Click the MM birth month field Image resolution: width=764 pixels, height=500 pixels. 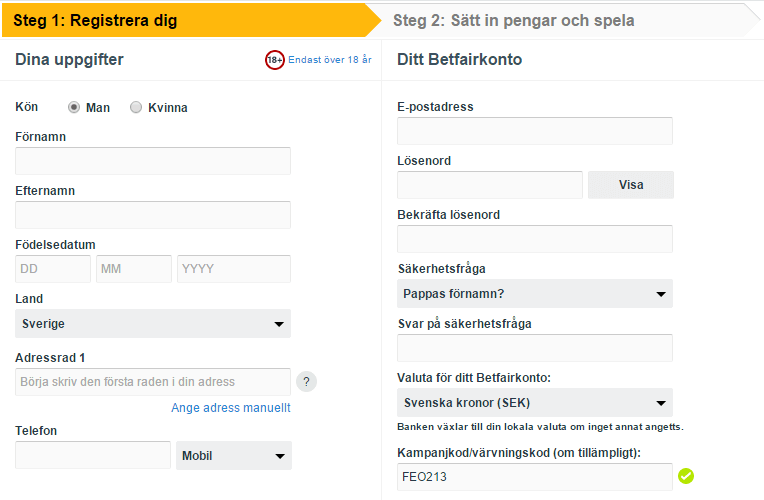(x=134, y=269)
